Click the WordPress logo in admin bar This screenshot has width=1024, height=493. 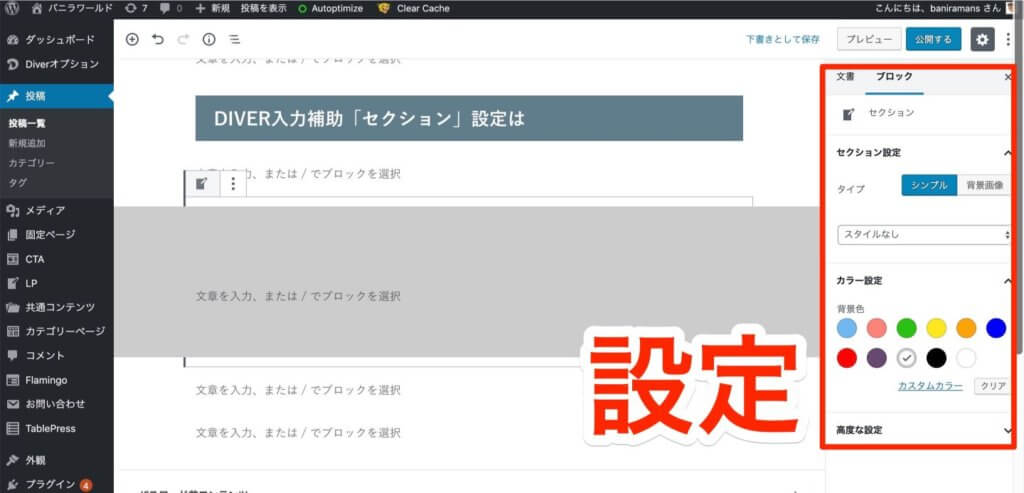[x=13, y=9]
